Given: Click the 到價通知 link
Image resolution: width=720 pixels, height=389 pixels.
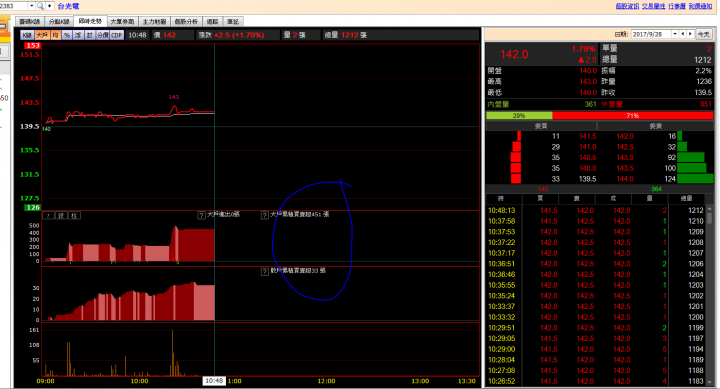Looking at the screenshot, I should pos(700,6).
